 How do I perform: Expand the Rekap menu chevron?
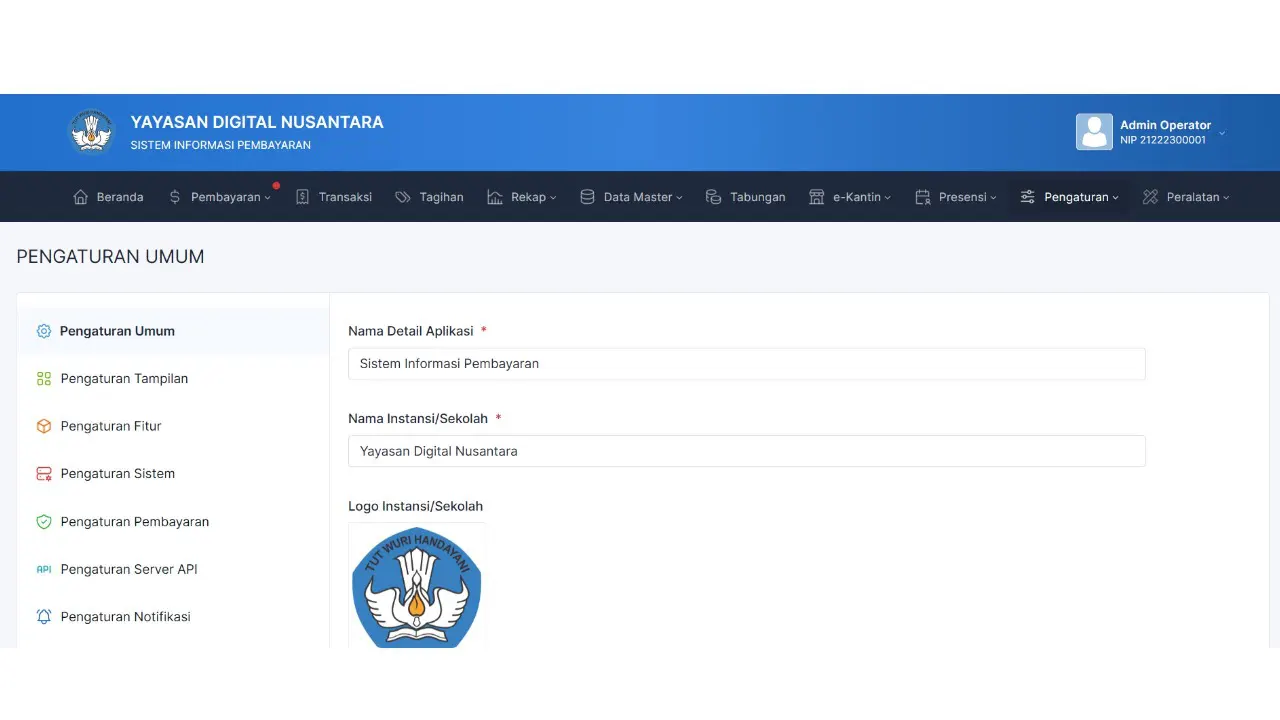tap(553, 198)
